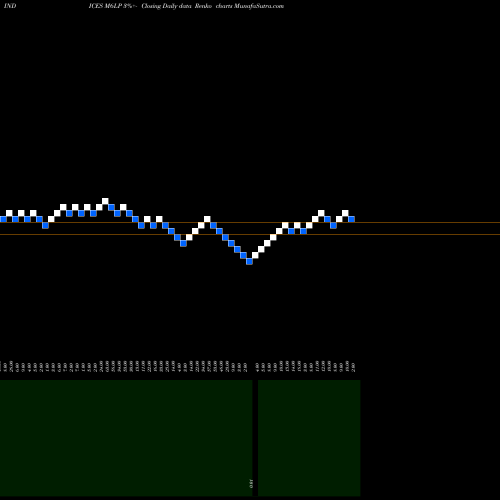The height and width of the screenshot is (500, 500).
Task: Click the 'Closing Daily data' title text
Action: (x=166, y=6)
